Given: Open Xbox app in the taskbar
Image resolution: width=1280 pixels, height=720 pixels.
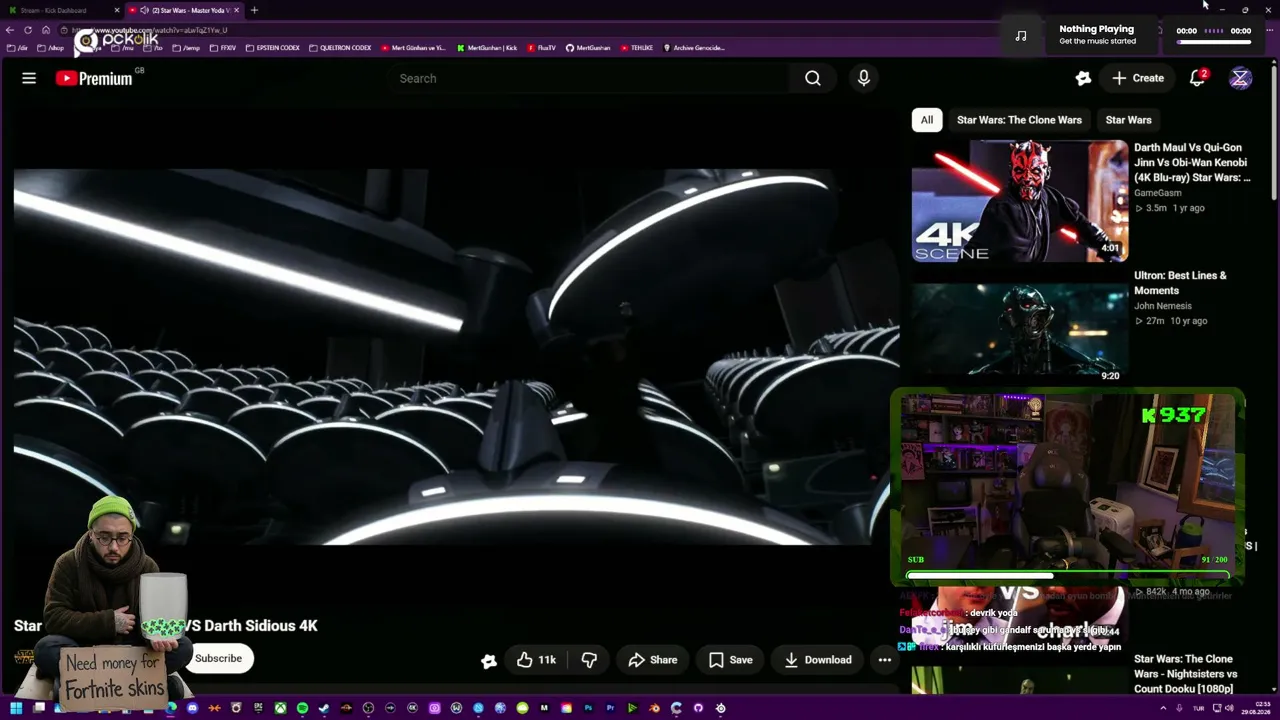Looking at the screenshot, I should (x=280, y=708).
